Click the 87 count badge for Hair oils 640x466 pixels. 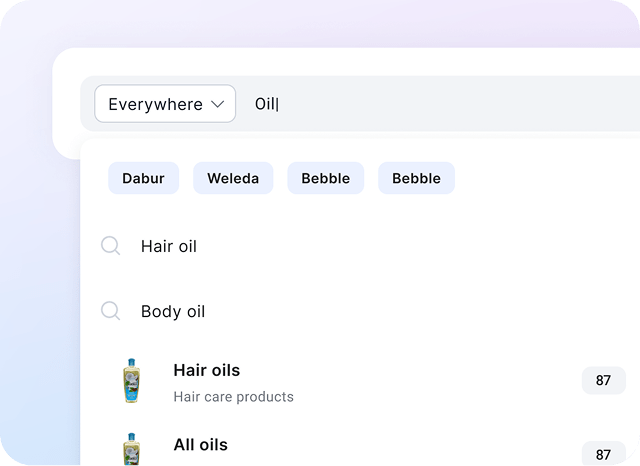click(603, 380)
